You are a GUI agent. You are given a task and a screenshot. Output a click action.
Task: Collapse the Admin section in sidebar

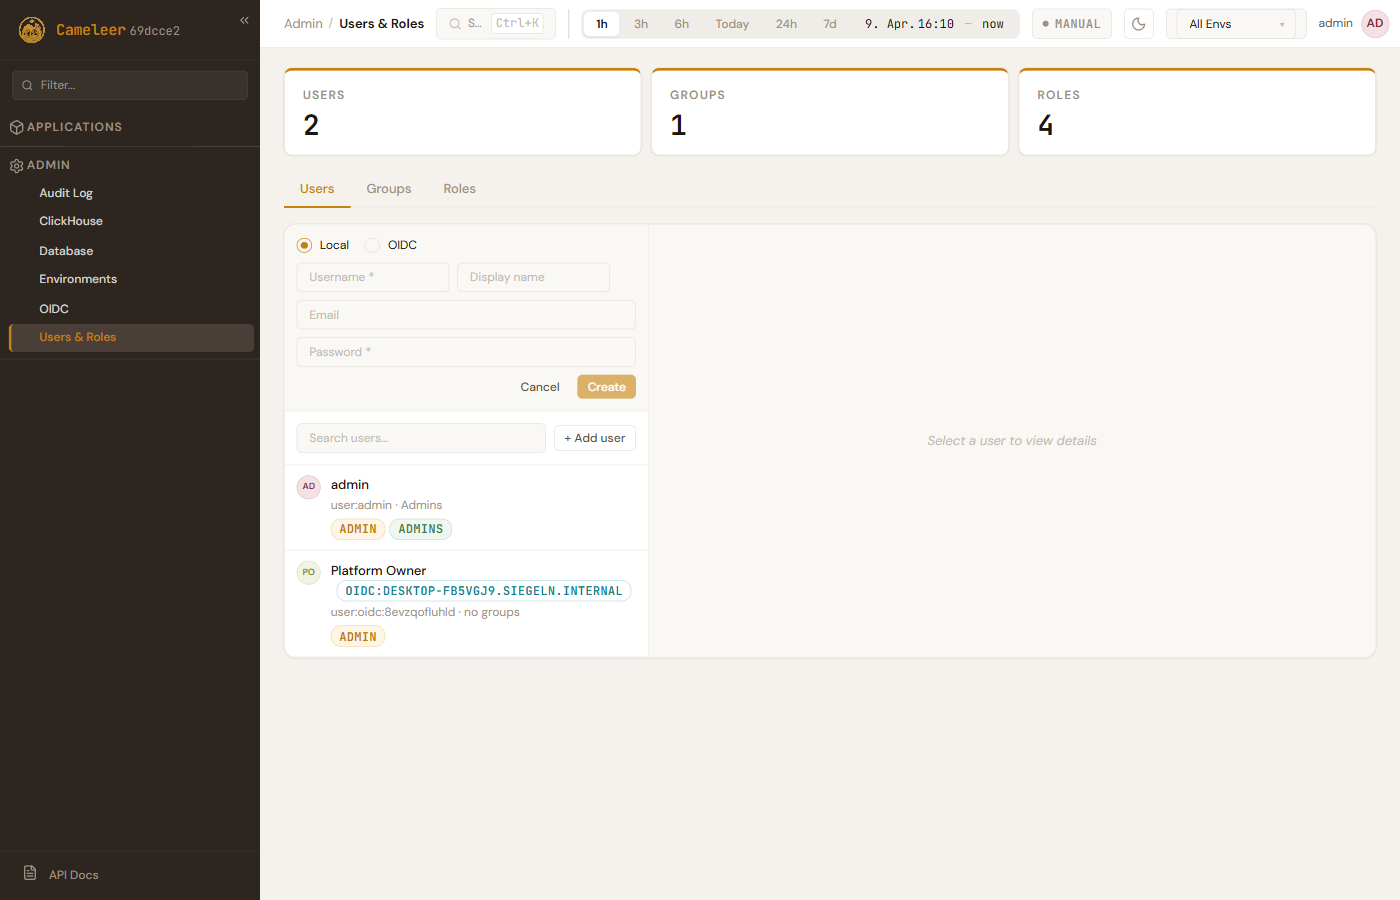[48, 165]
